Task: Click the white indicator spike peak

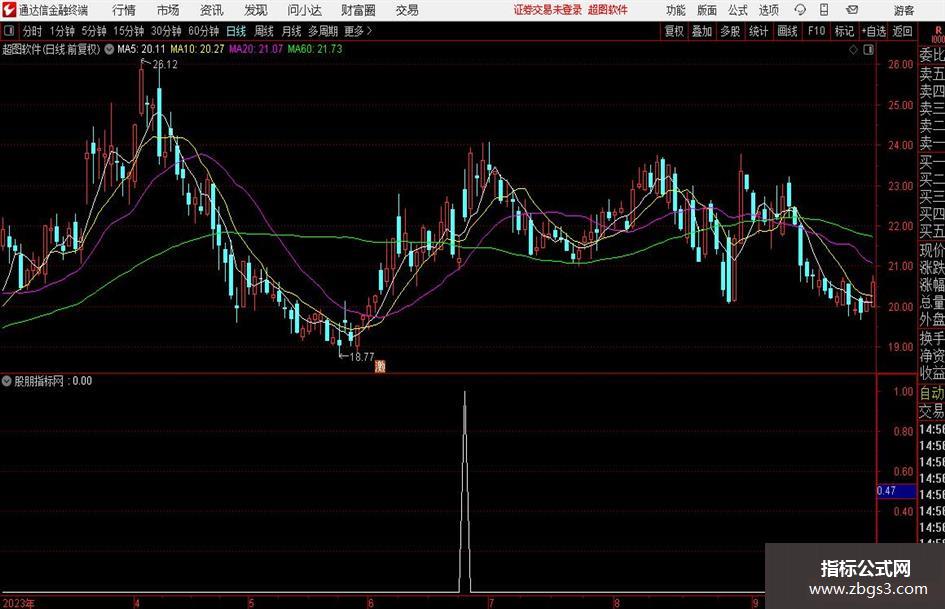Action: pos(464,393)
